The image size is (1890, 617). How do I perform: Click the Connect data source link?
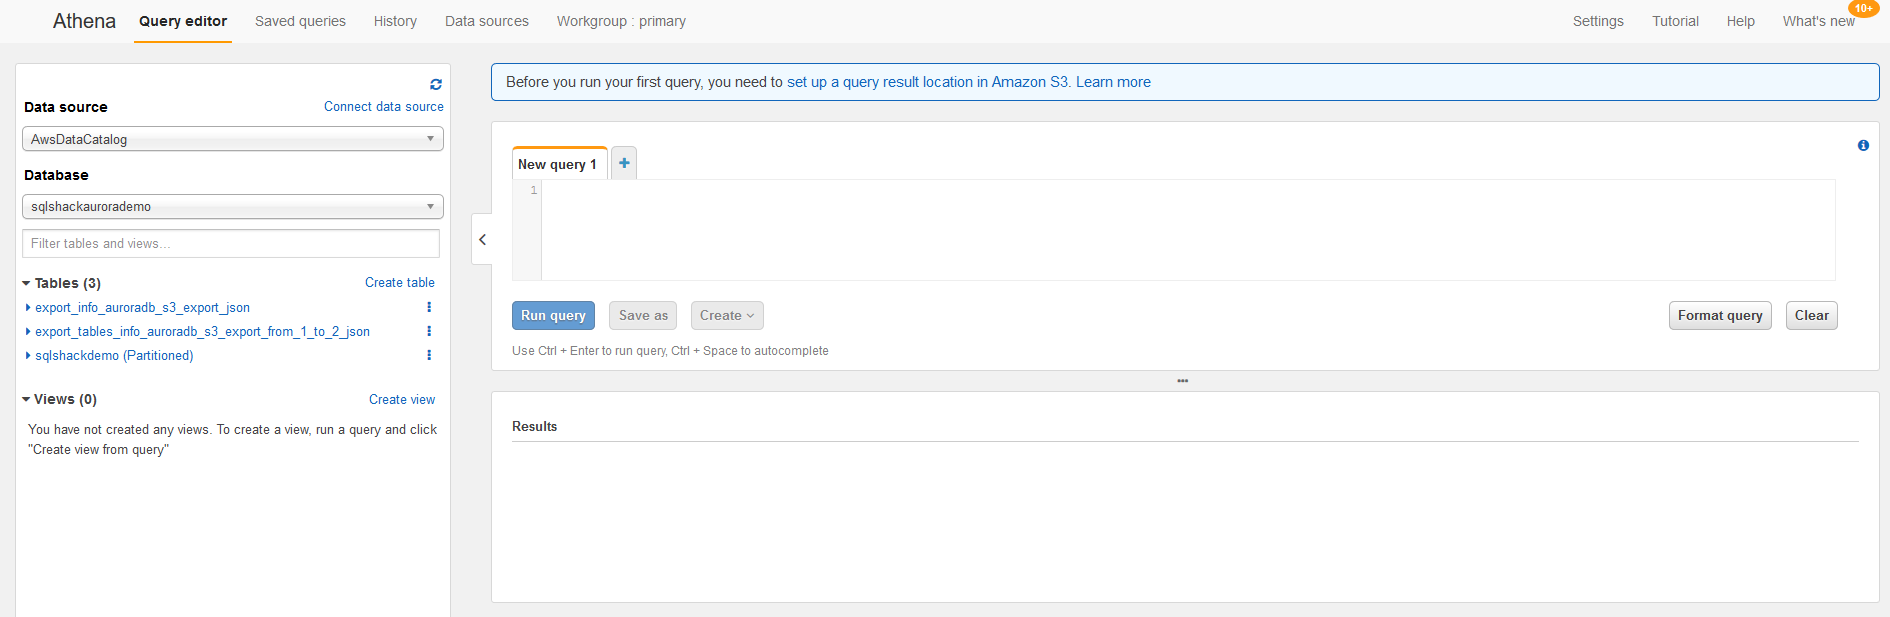[x=383, y=107]
